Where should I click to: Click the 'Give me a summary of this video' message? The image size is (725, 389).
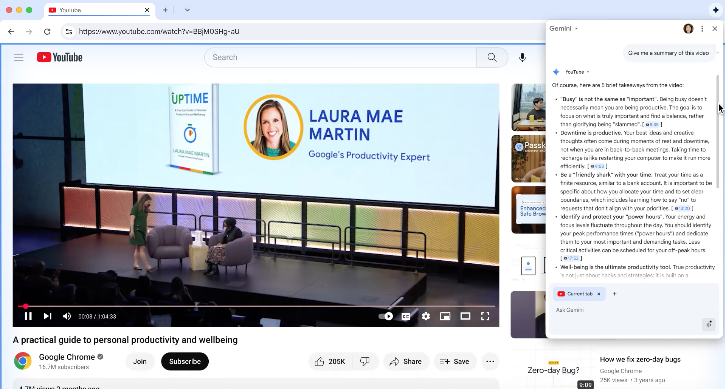(669, 53)
